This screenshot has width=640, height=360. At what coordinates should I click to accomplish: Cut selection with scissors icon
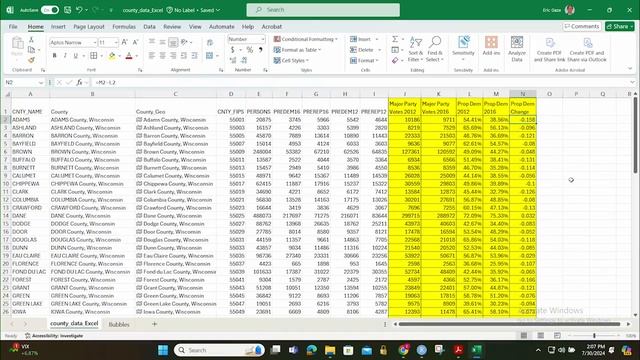[31, 40]
